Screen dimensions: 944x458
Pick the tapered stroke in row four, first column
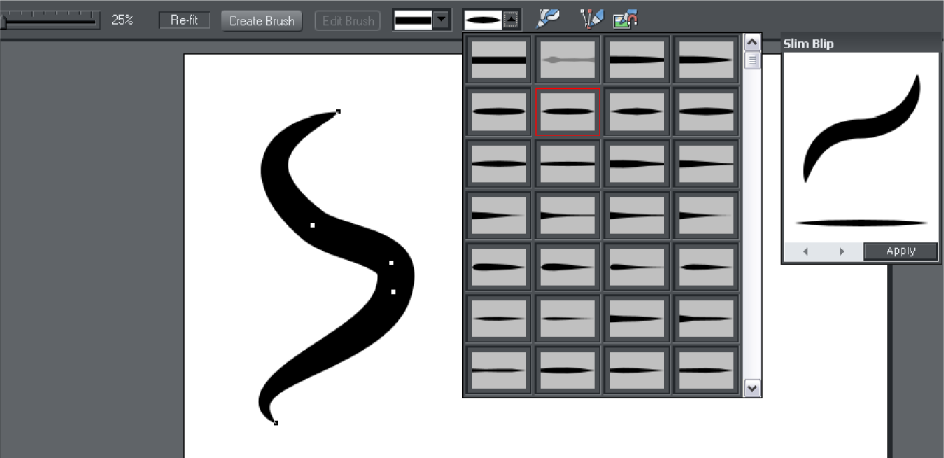pyautogui.click(x=498, y=215)
